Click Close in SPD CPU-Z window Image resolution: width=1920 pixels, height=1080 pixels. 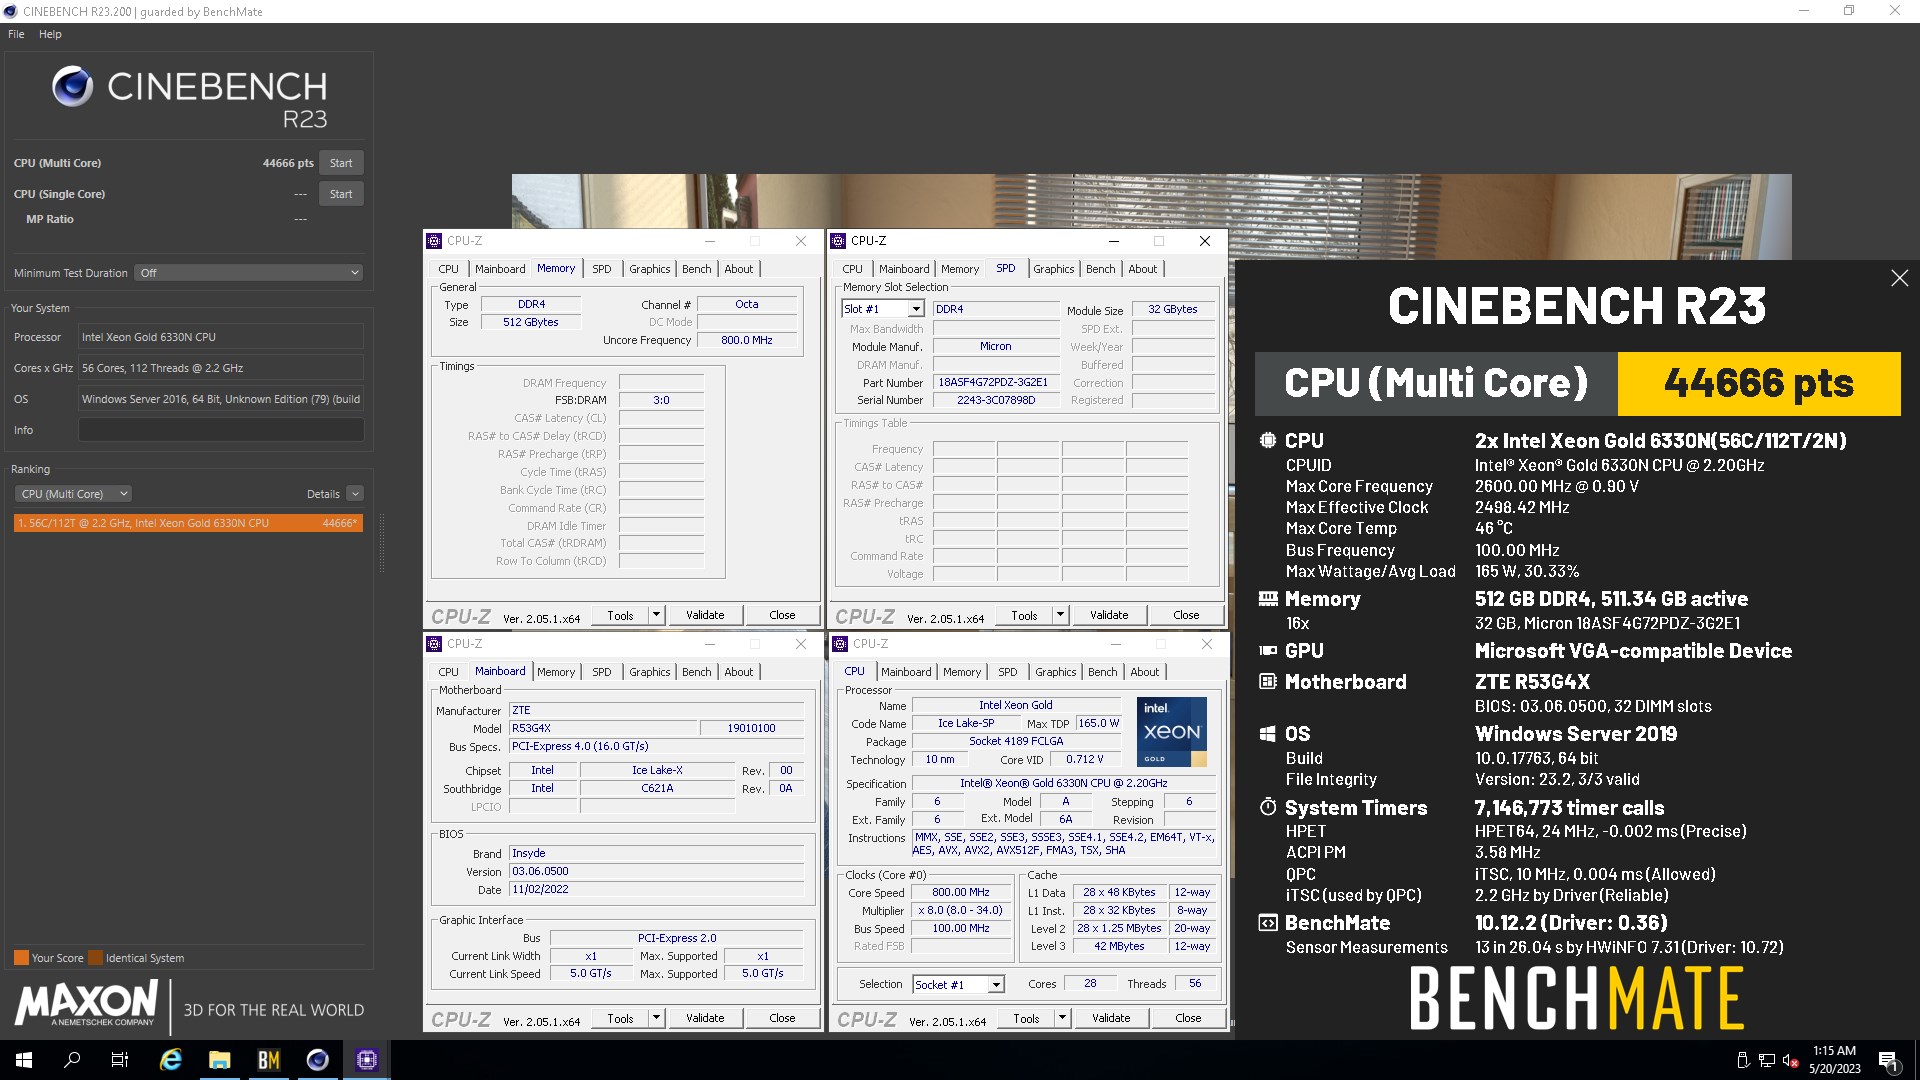click(1186, 615)
